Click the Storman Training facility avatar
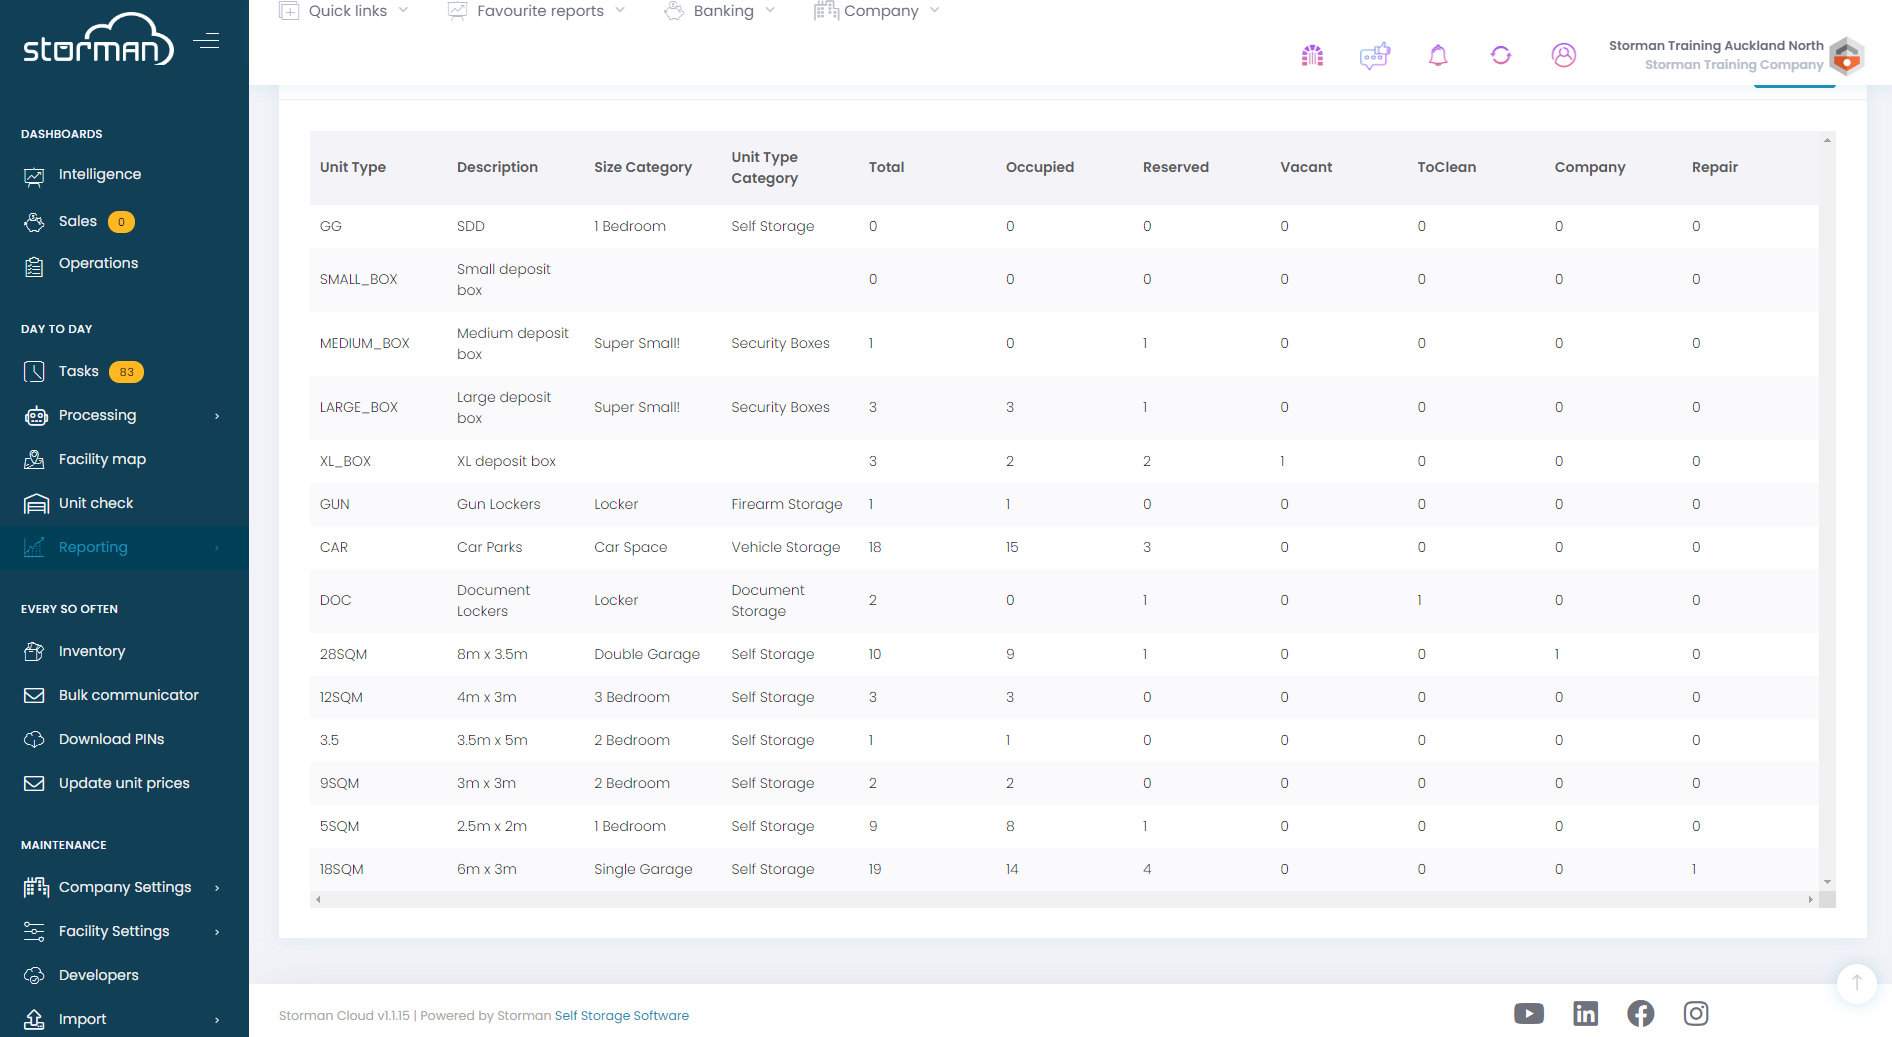 click(1846, 56)
